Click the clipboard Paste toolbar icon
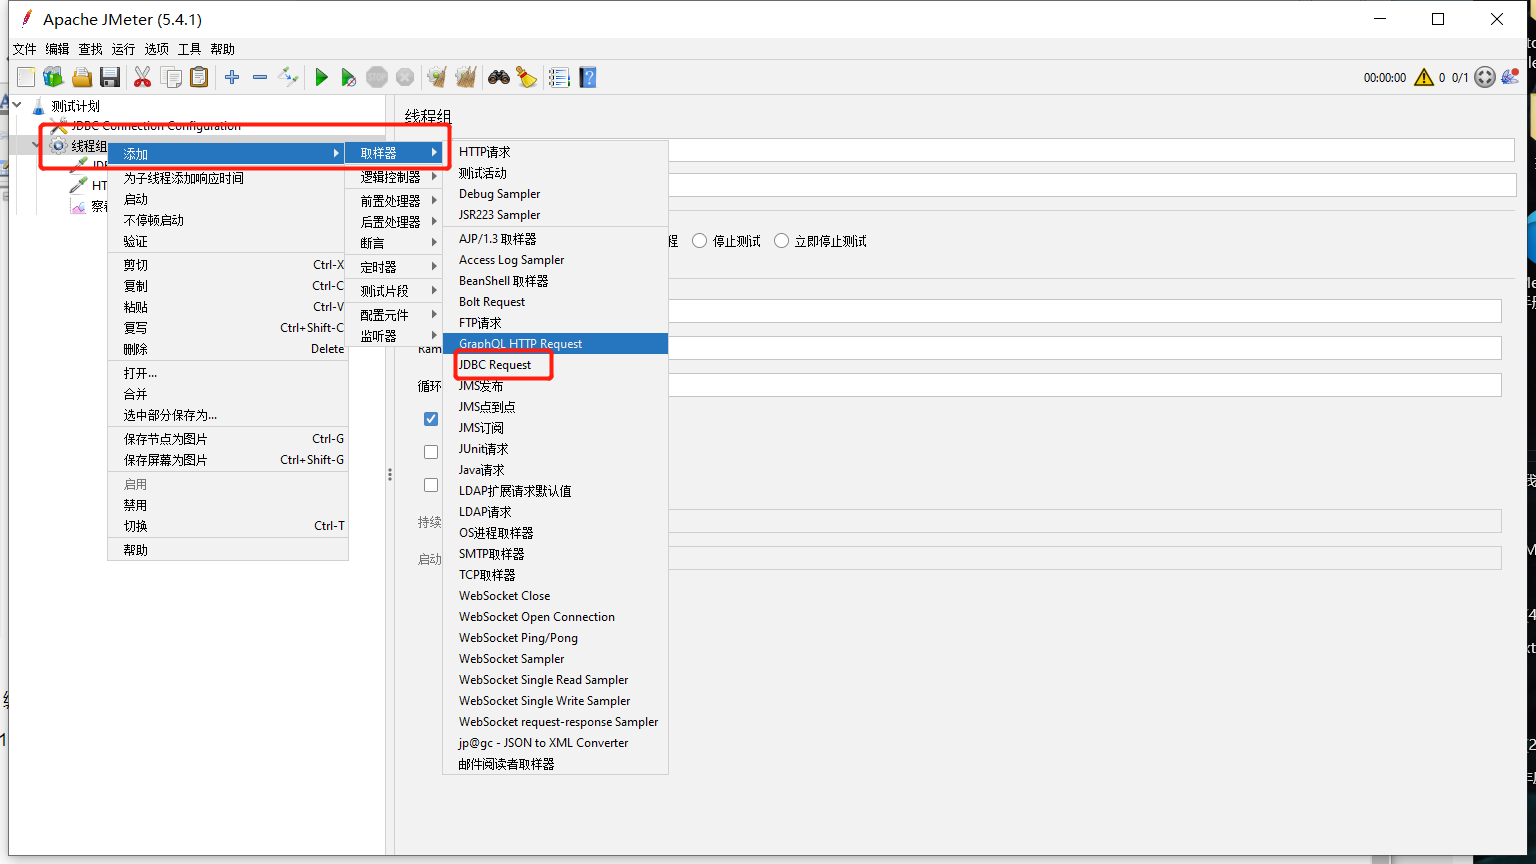This screenshot has height=864, width=1536. click(199, 77)
